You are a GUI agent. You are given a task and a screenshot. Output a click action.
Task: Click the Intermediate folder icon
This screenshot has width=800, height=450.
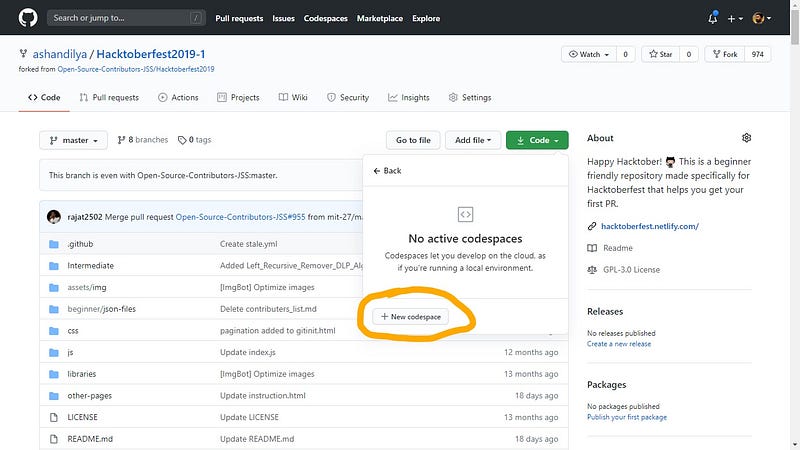[54, 265]
